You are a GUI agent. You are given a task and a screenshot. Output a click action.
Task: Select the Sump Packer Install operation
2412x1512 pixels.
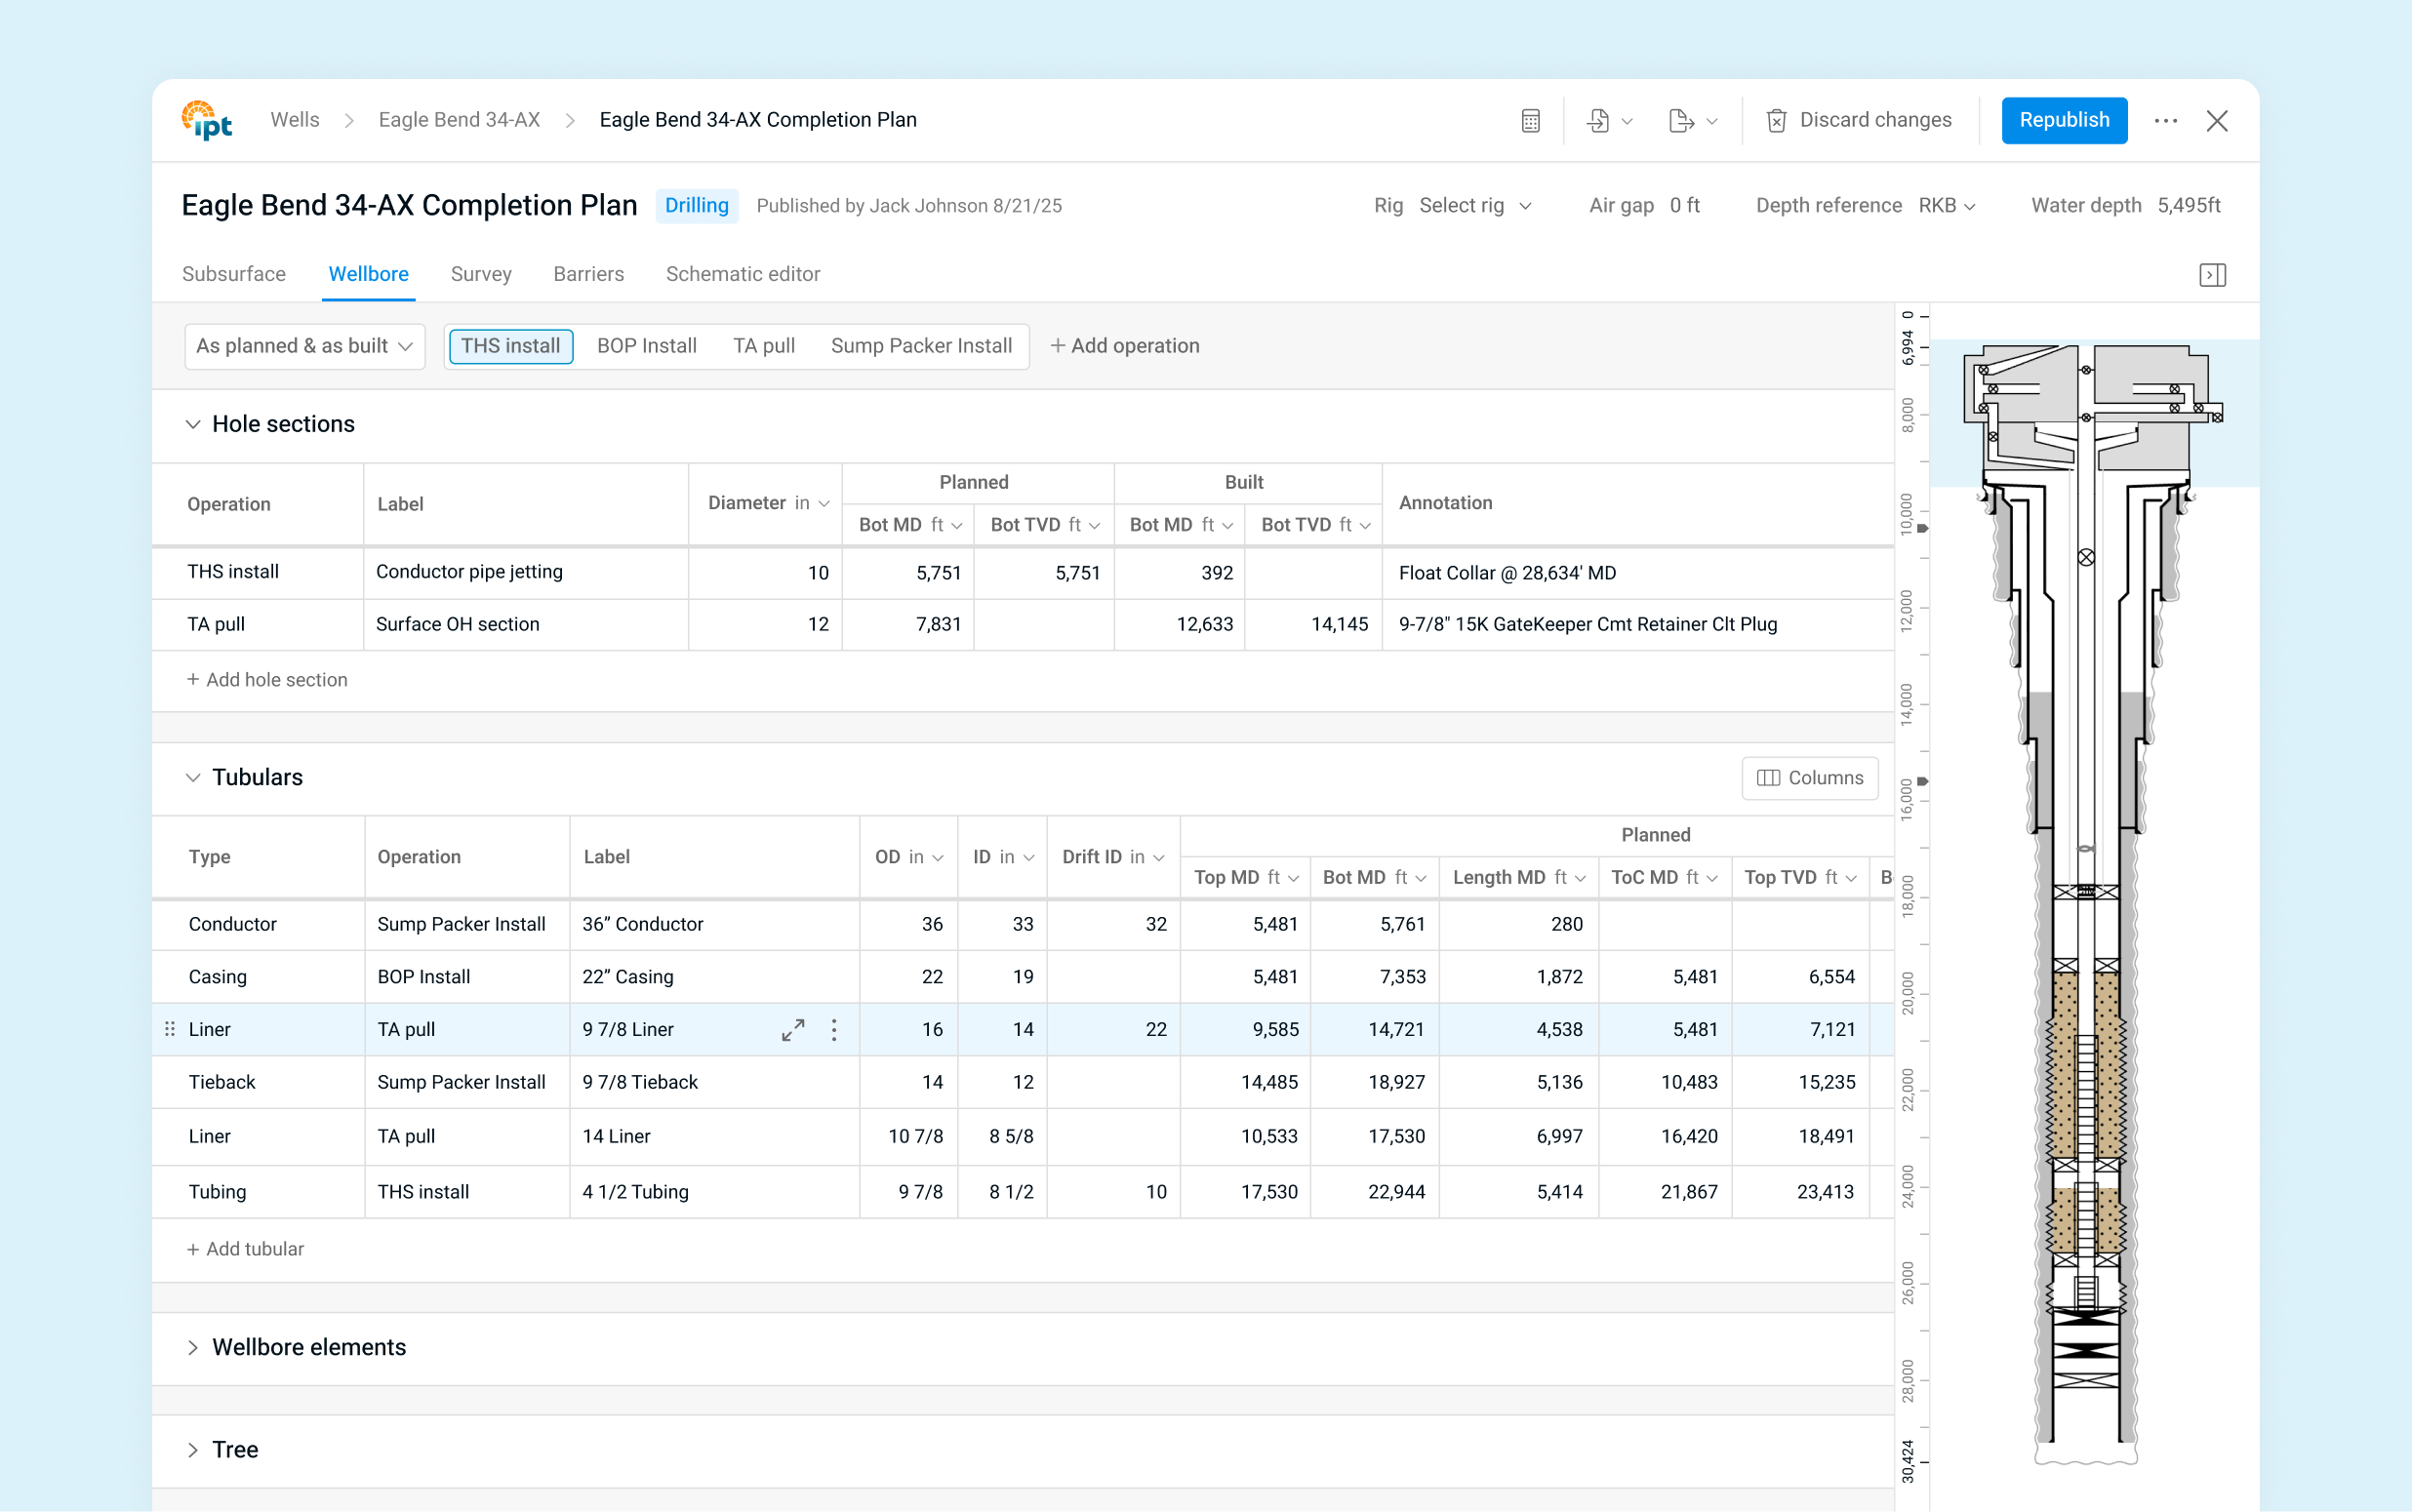921,346
